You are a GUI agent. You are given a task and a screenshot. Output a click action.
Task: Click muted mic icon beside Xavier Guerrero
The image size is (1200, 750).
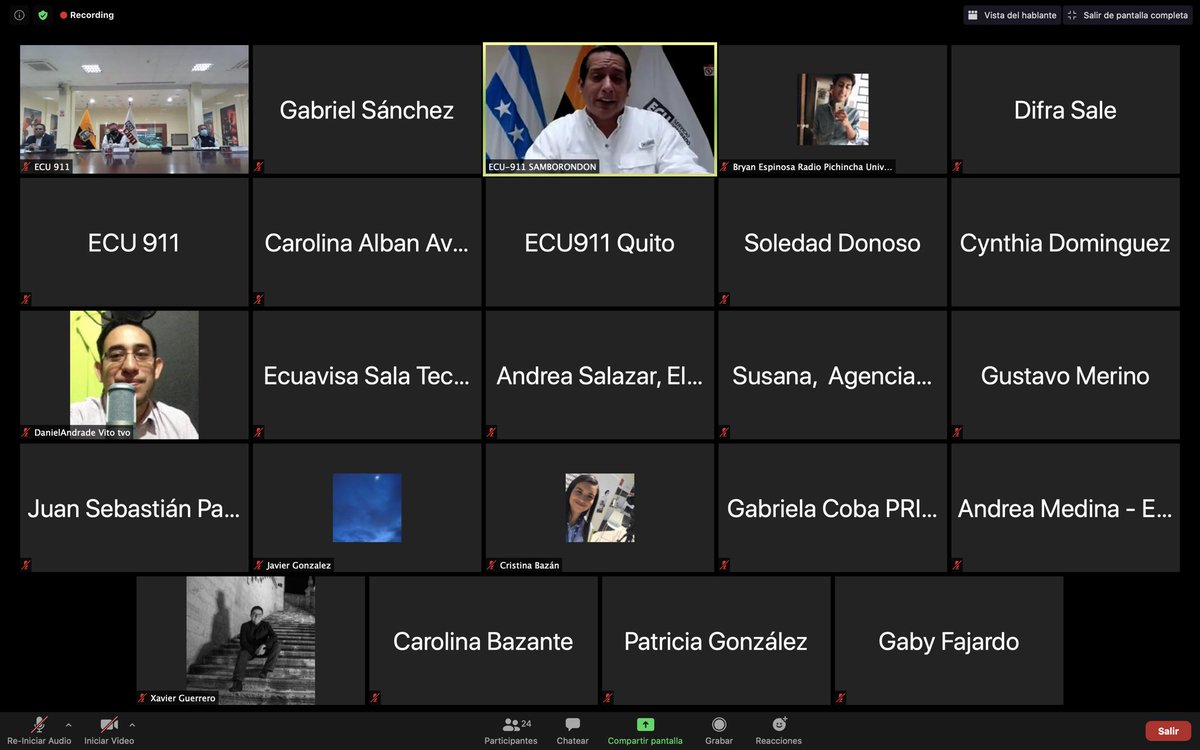click(x=142, y=698)
